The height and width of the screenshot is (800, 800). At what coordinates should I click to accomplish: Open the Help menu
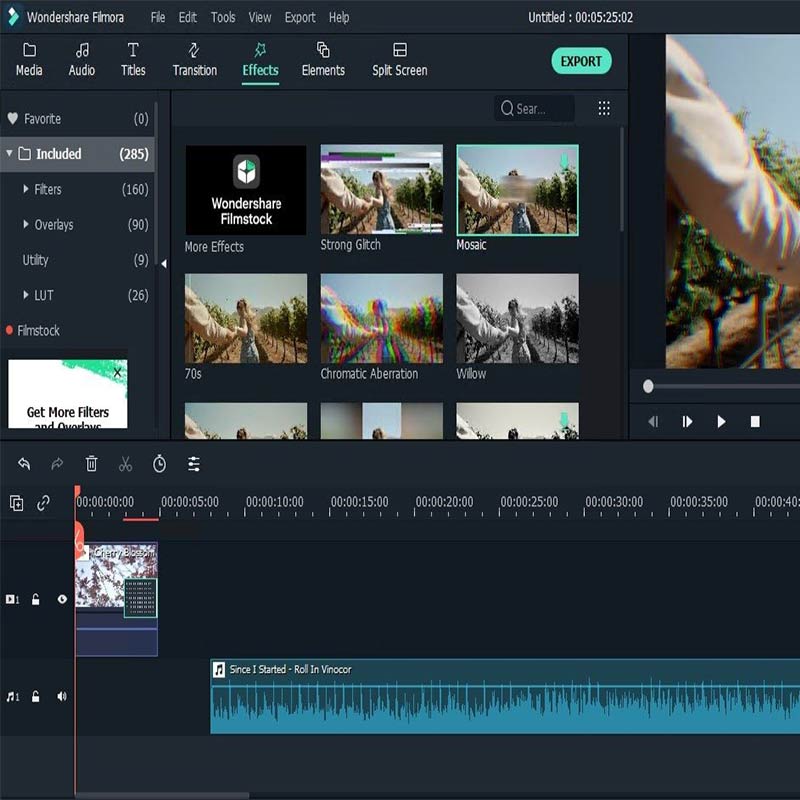click(x=339, y=17)
